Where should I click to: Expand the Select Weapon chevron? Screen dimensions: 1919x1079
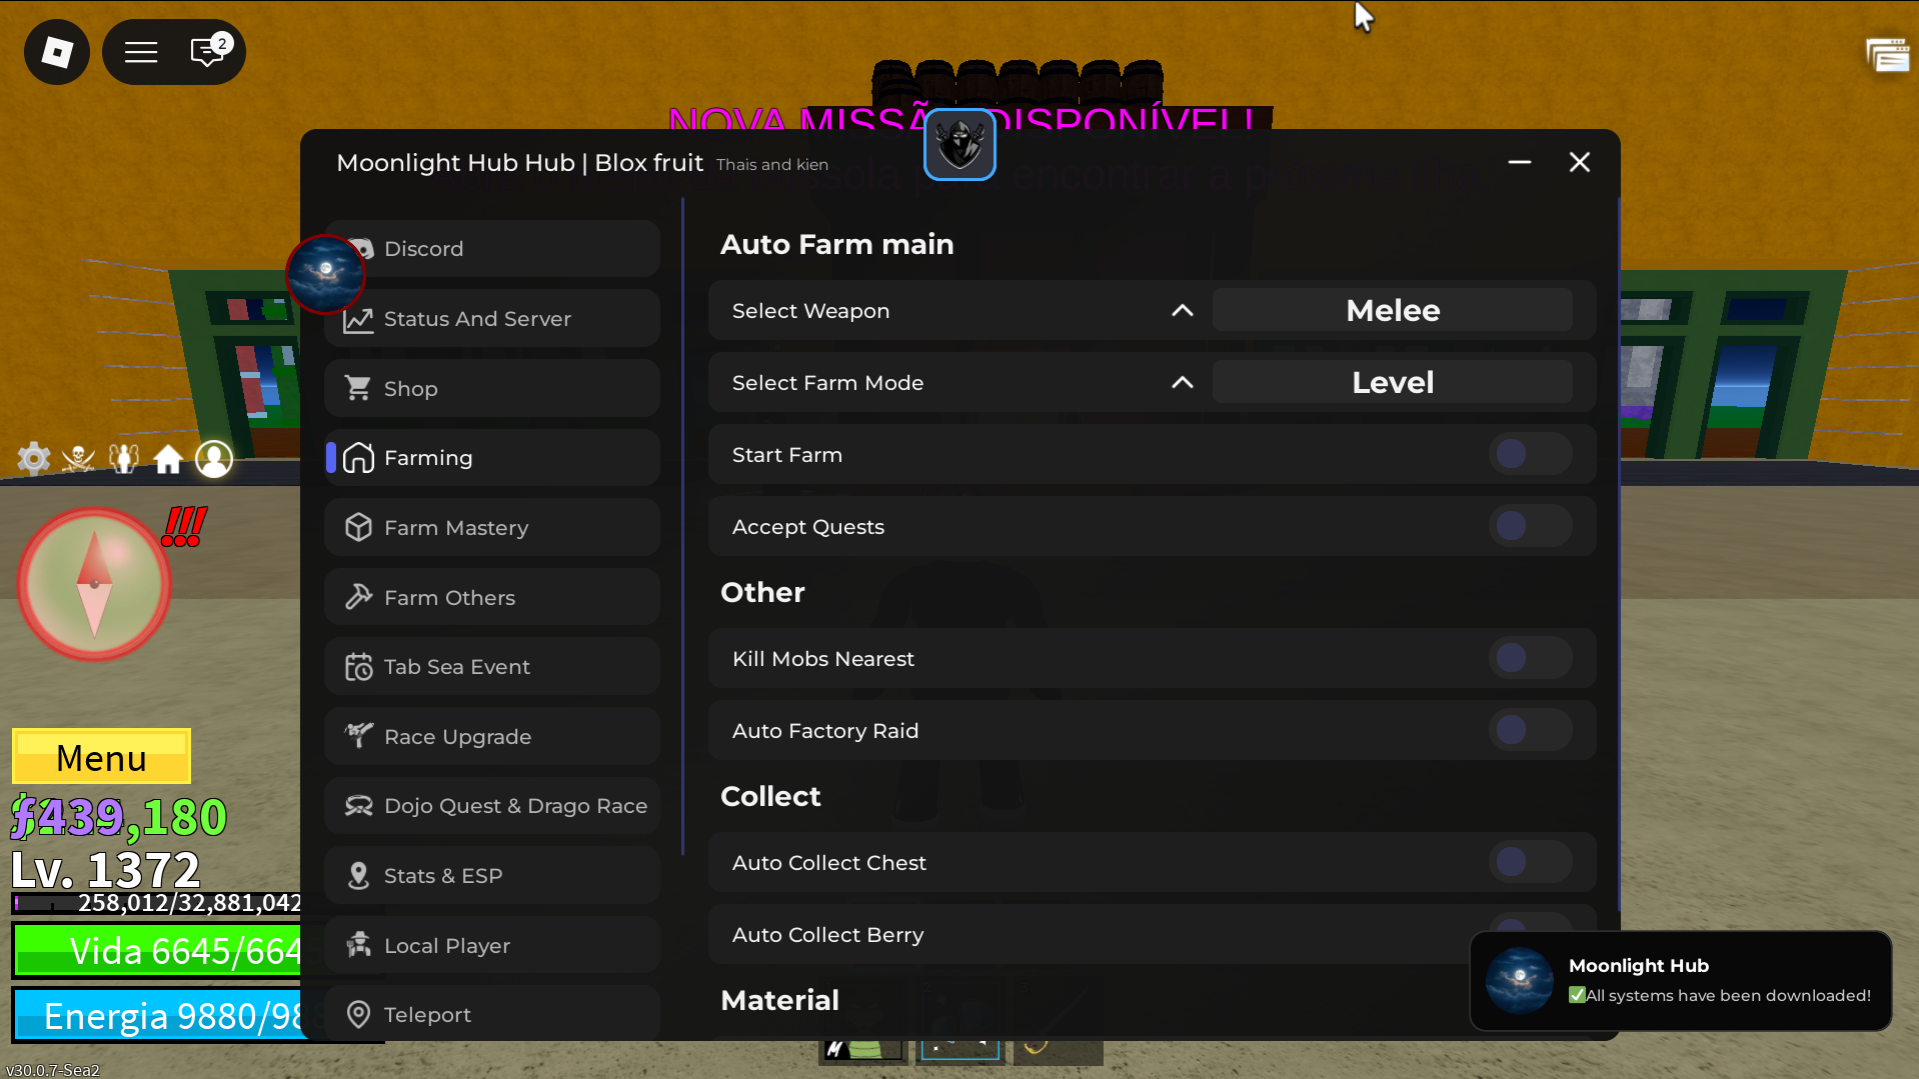pyautogui.click(x=1182, y=311)
